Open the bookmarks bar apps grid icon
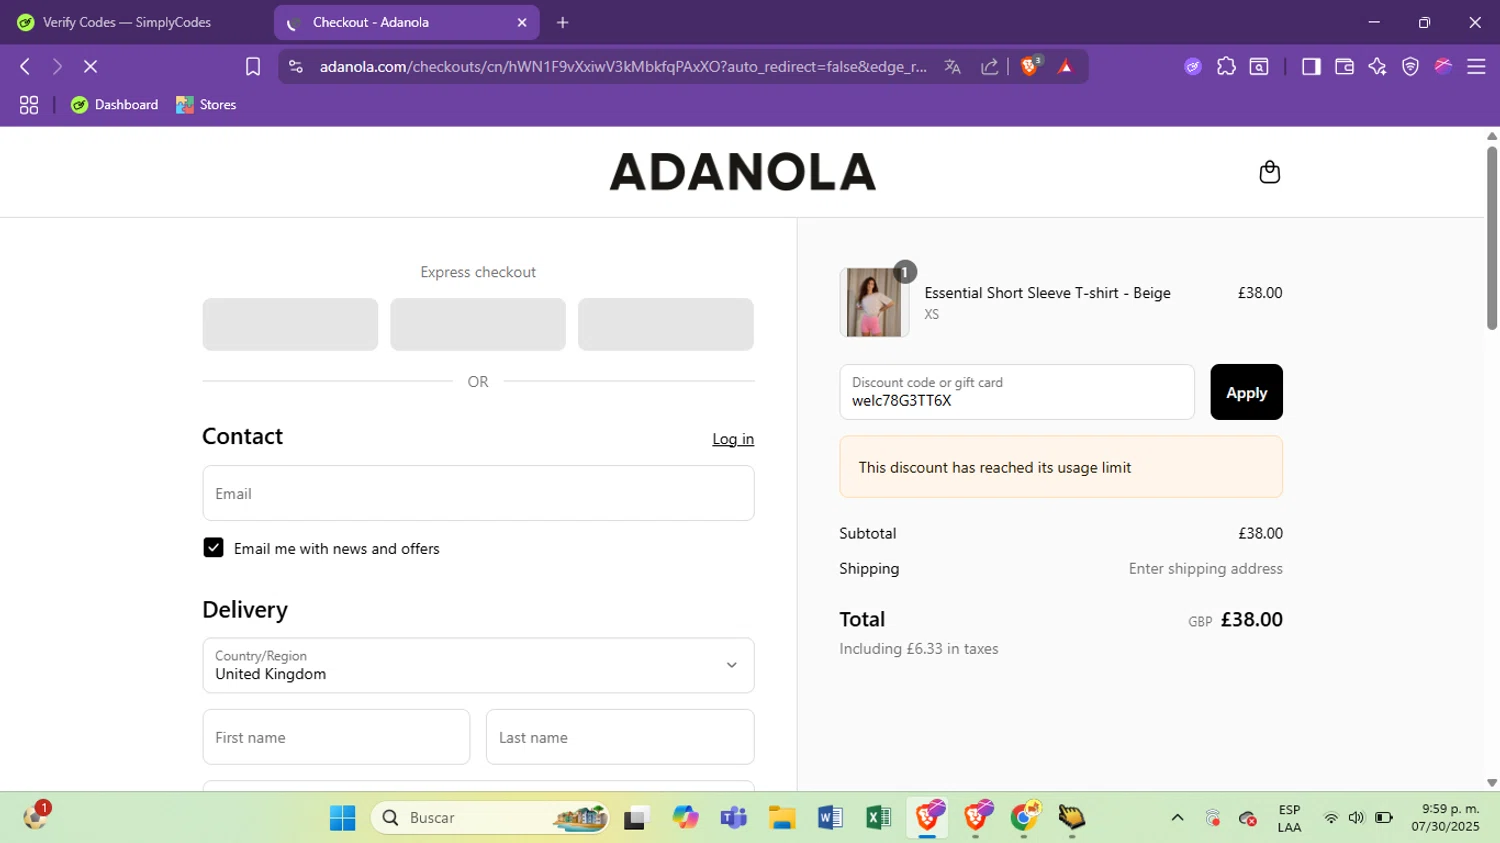This screenshot has height=843, width=1500. [x=29, y=105]
